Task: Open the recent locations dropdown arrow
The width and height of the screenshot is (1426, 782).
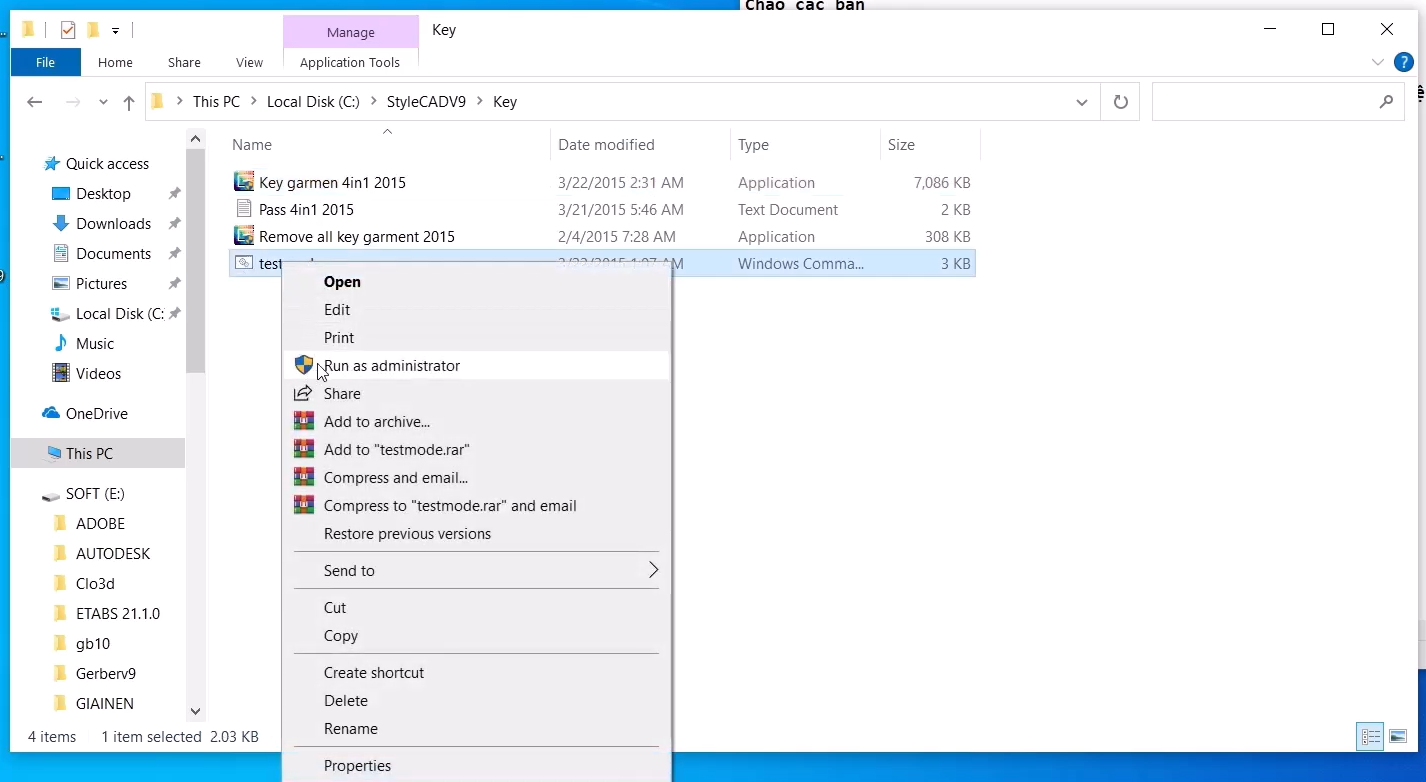Action: click(103, 102)
